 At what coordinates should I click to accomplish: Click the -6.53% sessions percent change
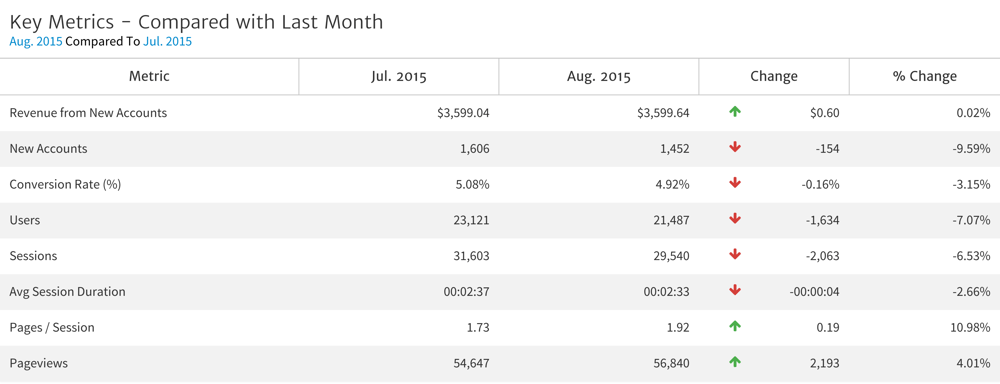971,256
